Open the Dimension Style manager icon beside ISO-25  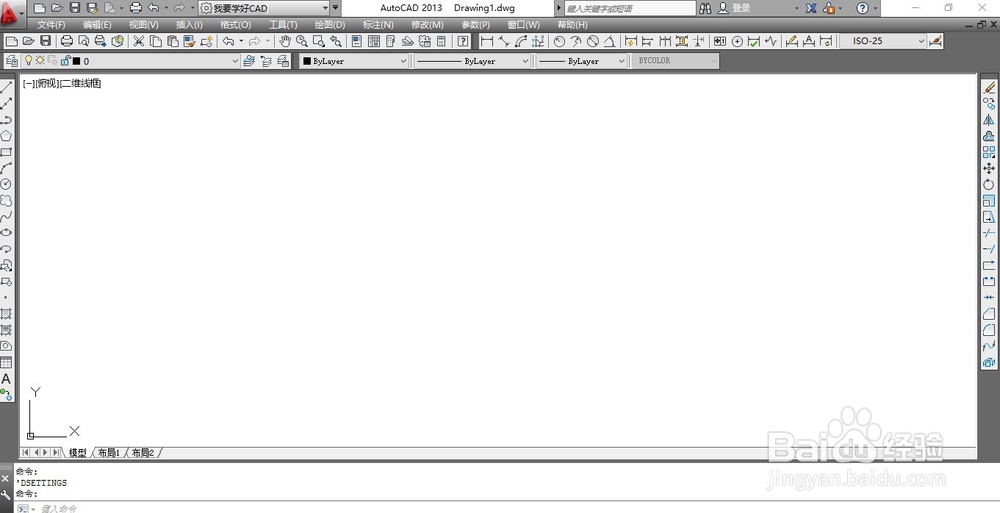coord(936,41)
